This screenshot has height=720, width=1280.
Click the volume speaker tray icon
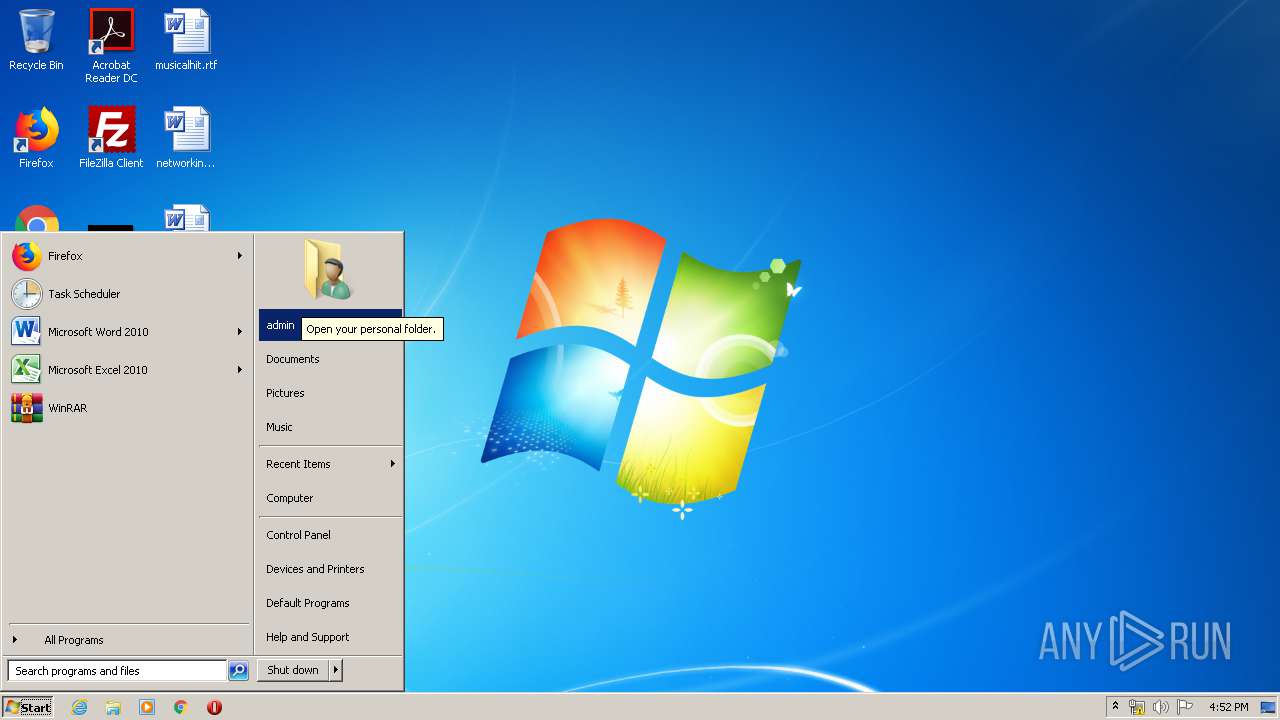(x=1161, y=707)
